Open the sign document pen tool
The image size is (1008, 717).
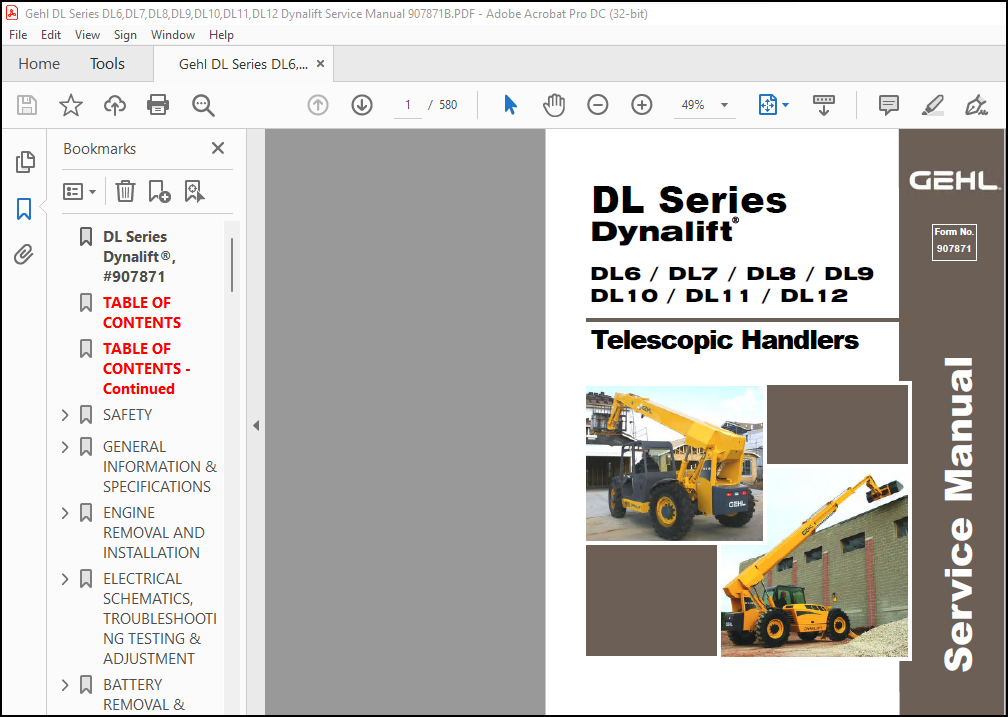point(976,105)
